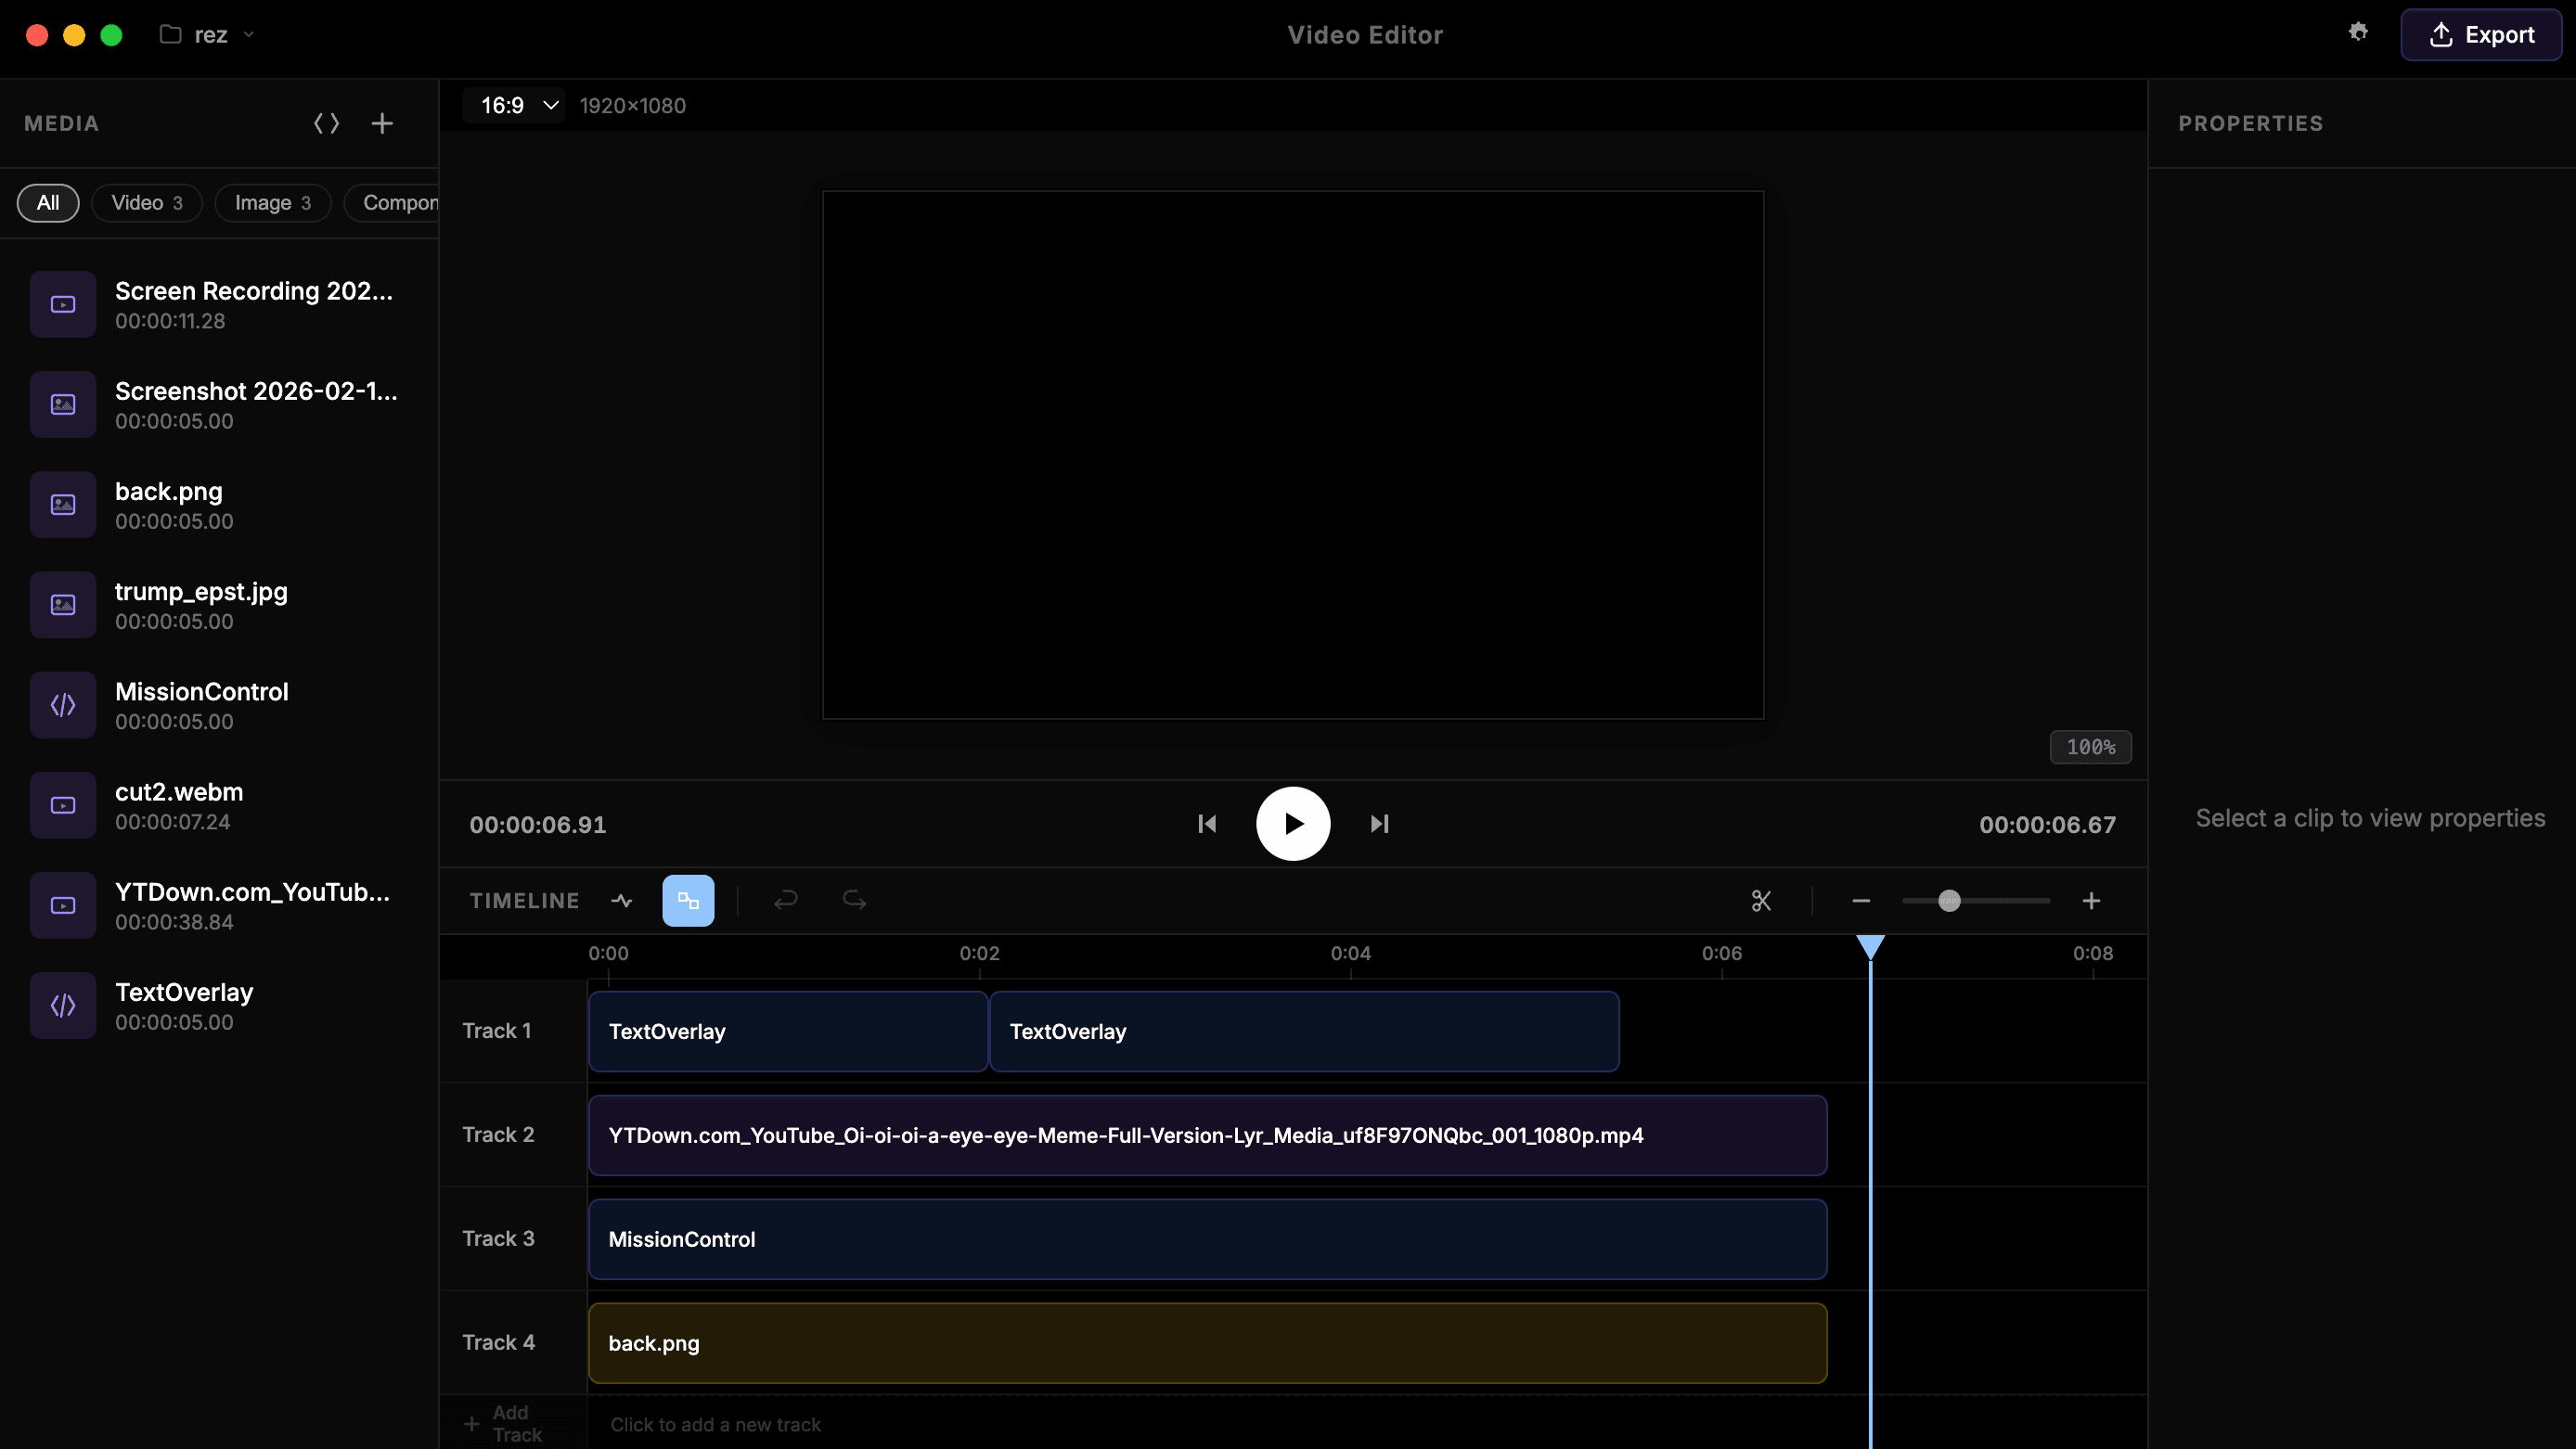Screen dimensions: 2576x1449
Task: Click the undo arrow in the timeline toolbar
Action: pos(786,900)
